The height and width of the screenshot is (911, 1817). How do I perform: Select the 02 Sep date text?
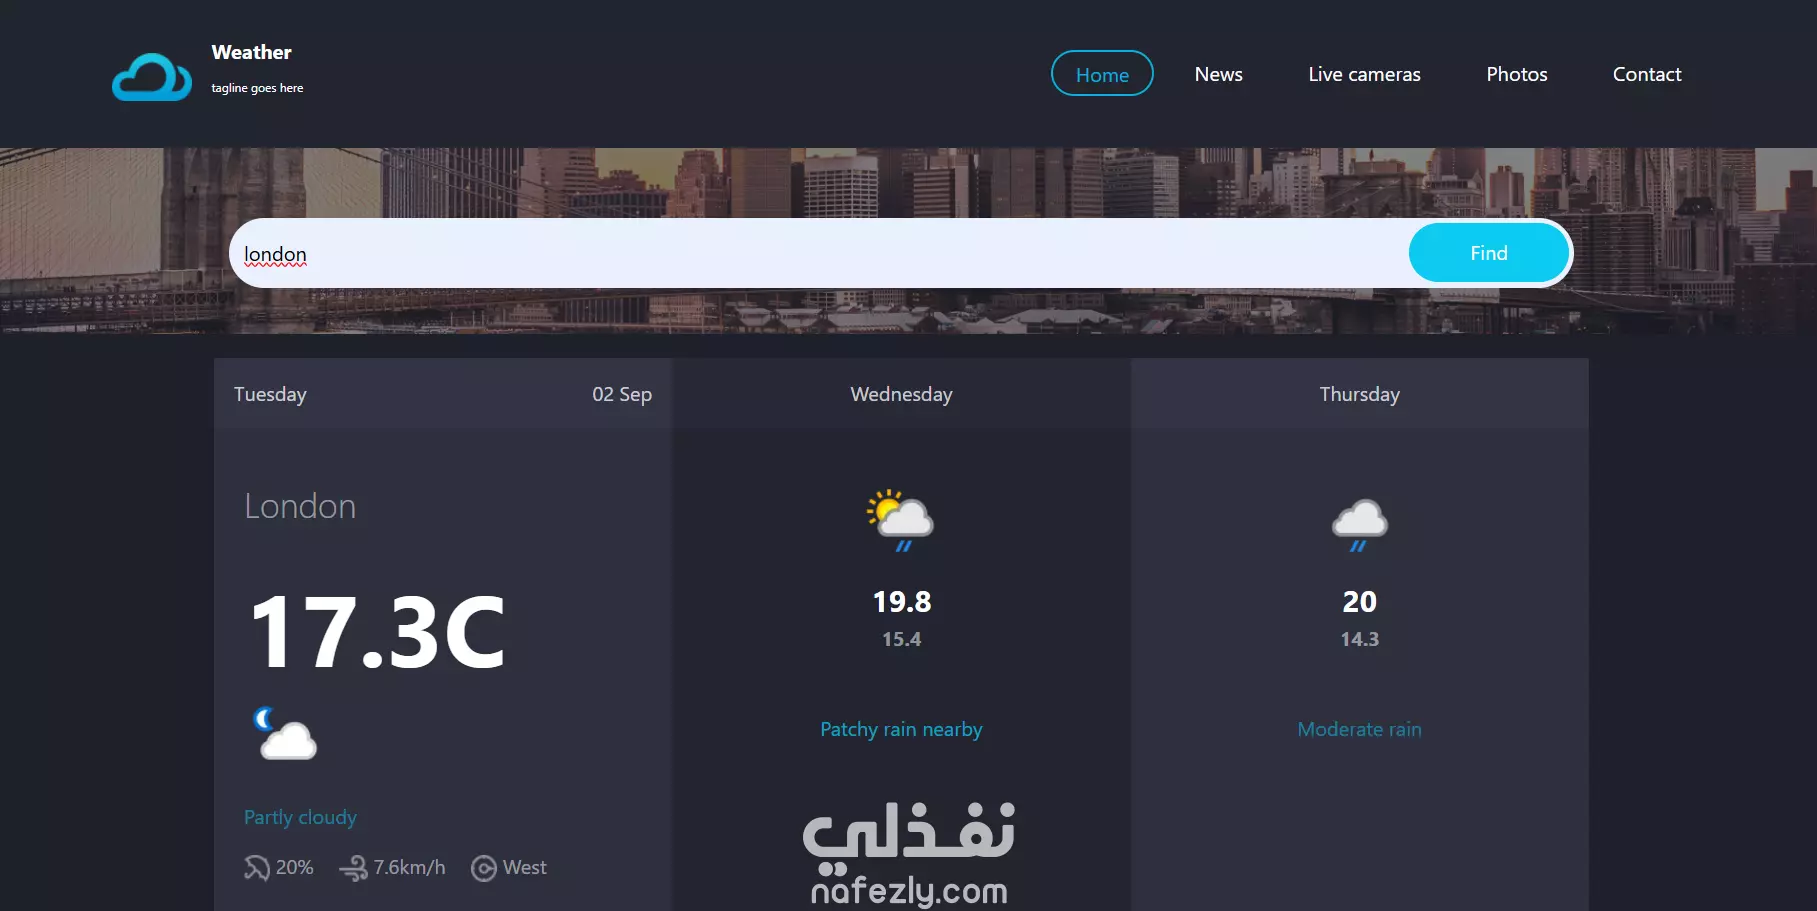(622, 394)
